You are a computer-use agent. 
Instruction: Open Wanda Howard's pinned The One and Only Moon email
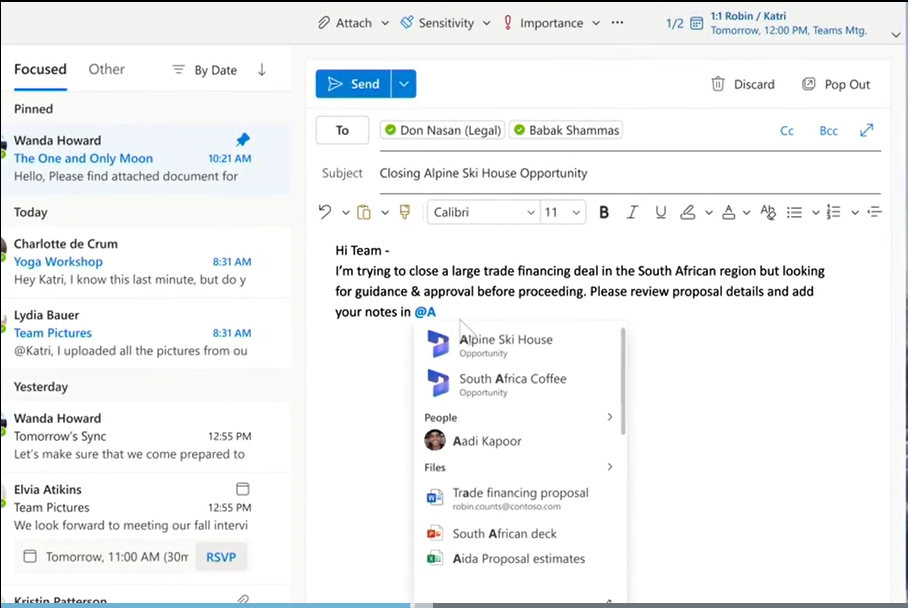coord(145,159)
